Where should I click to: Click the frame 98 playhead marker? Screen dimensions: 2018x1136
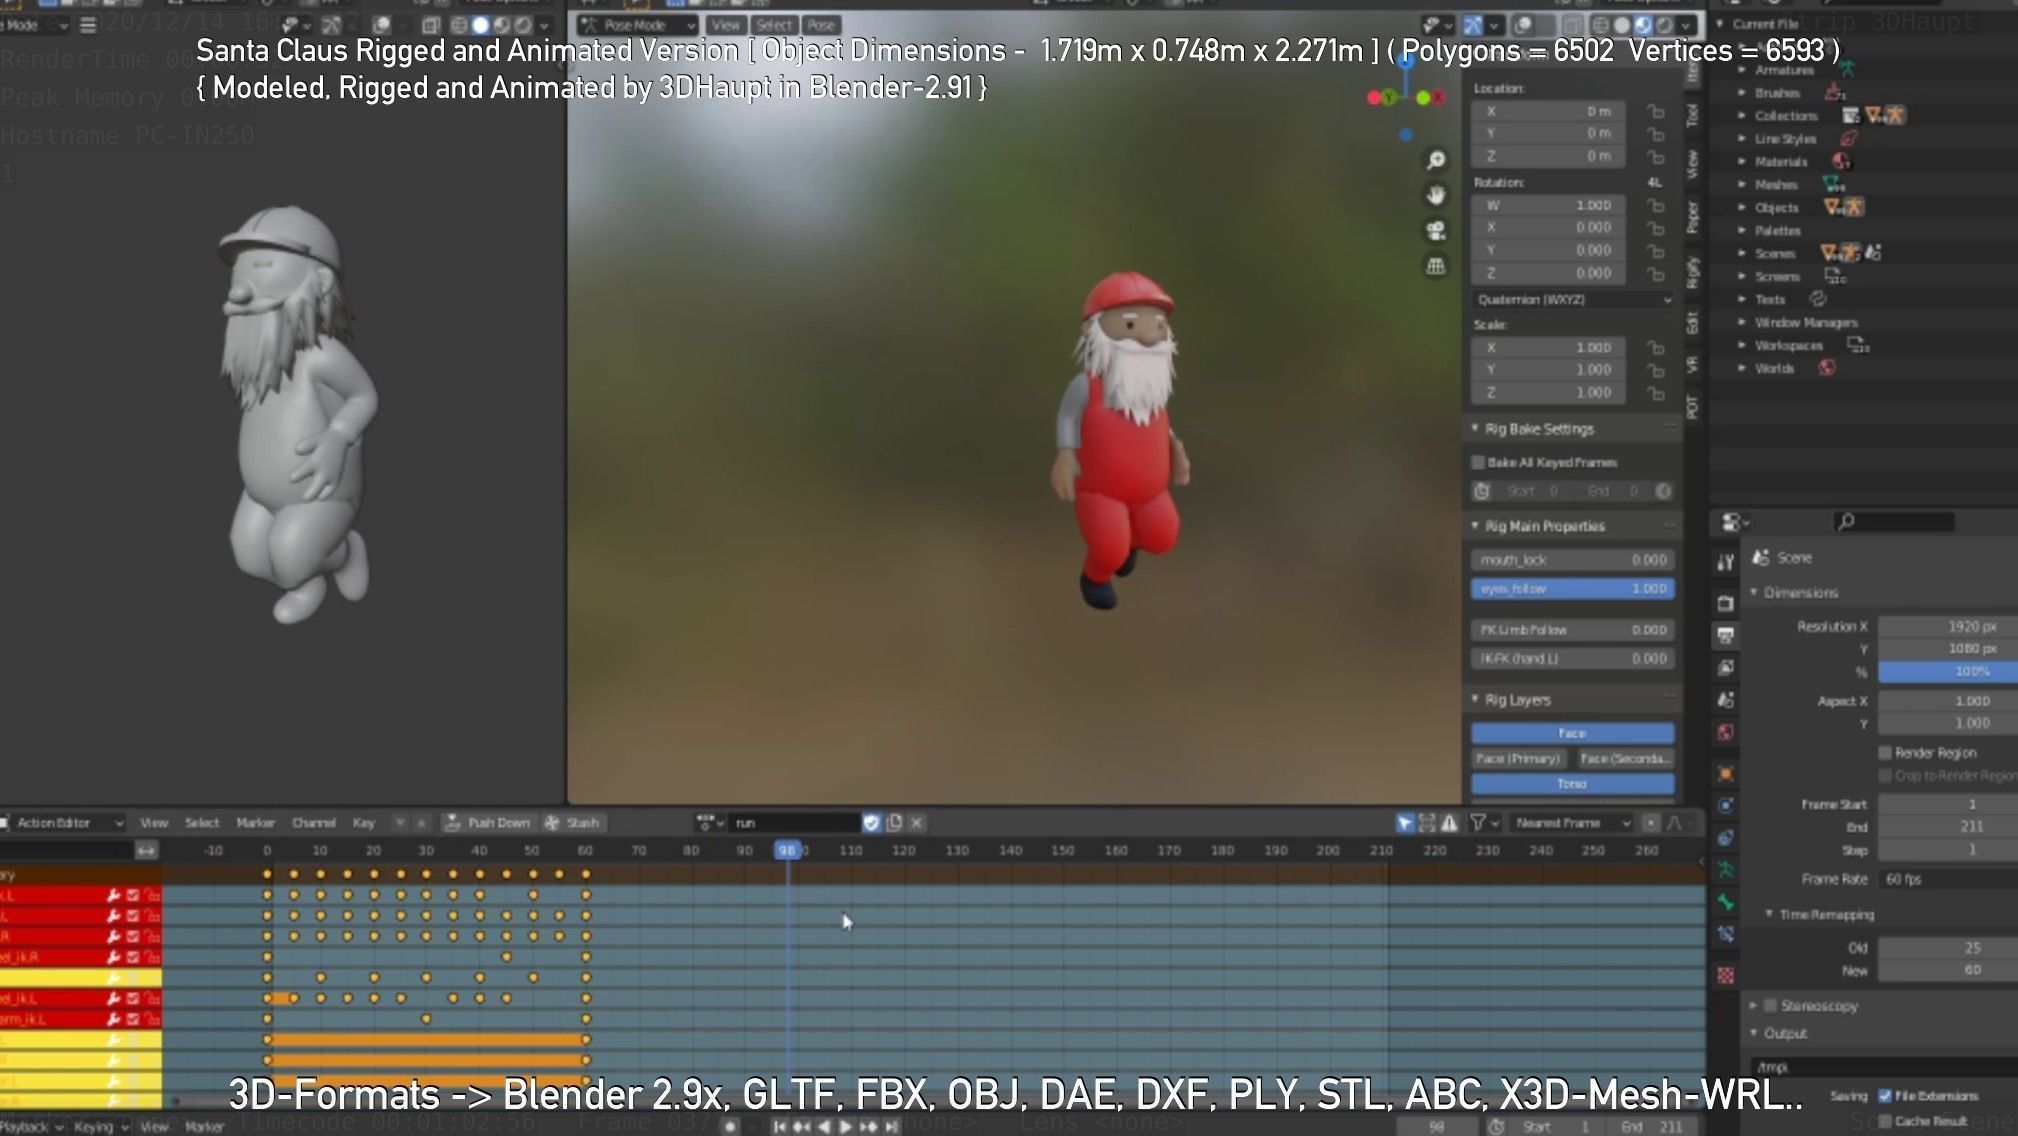pyautogui.click(x=788, y=850)
